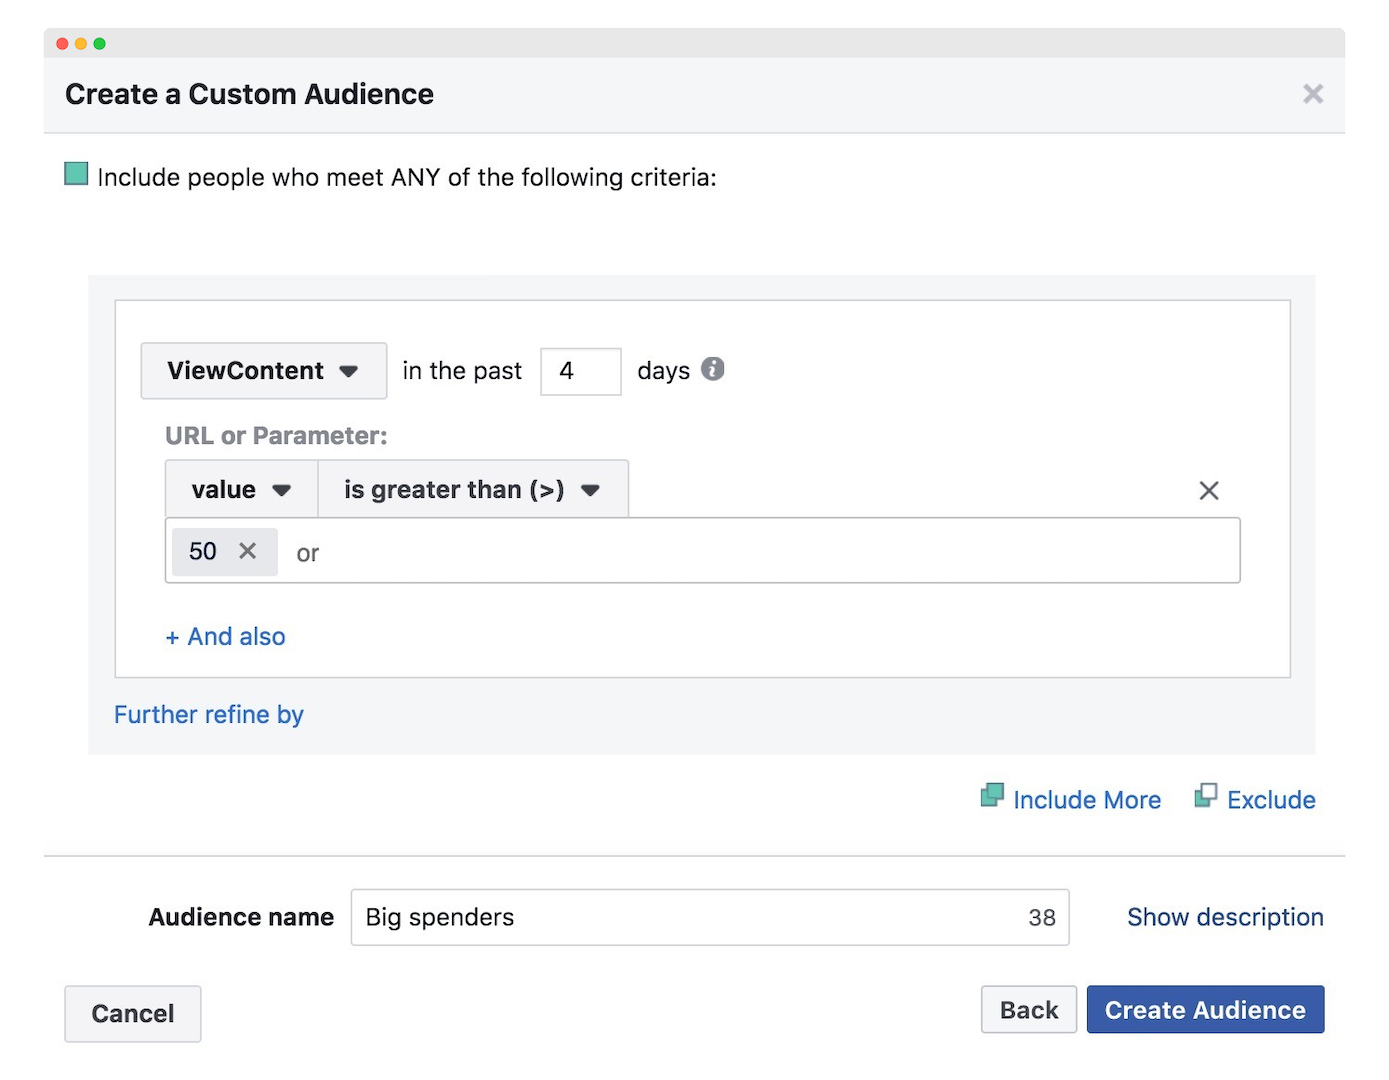Close the Create a Custom Audience dialog
The height and width of the screenshot is (1080, 1389).
[1313, 94]
